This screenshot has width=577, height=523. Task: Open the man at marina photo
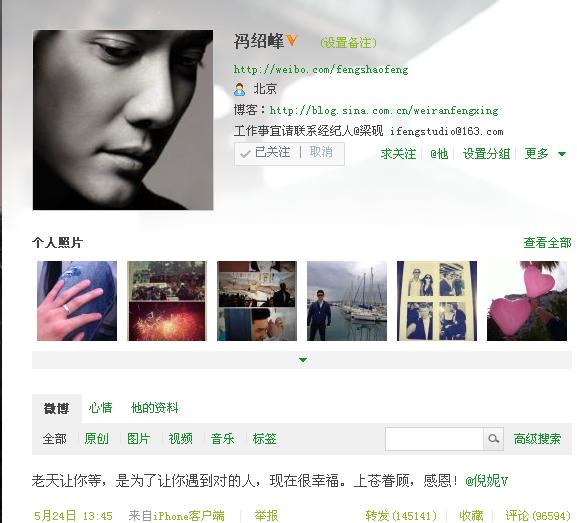click(347, 301)
